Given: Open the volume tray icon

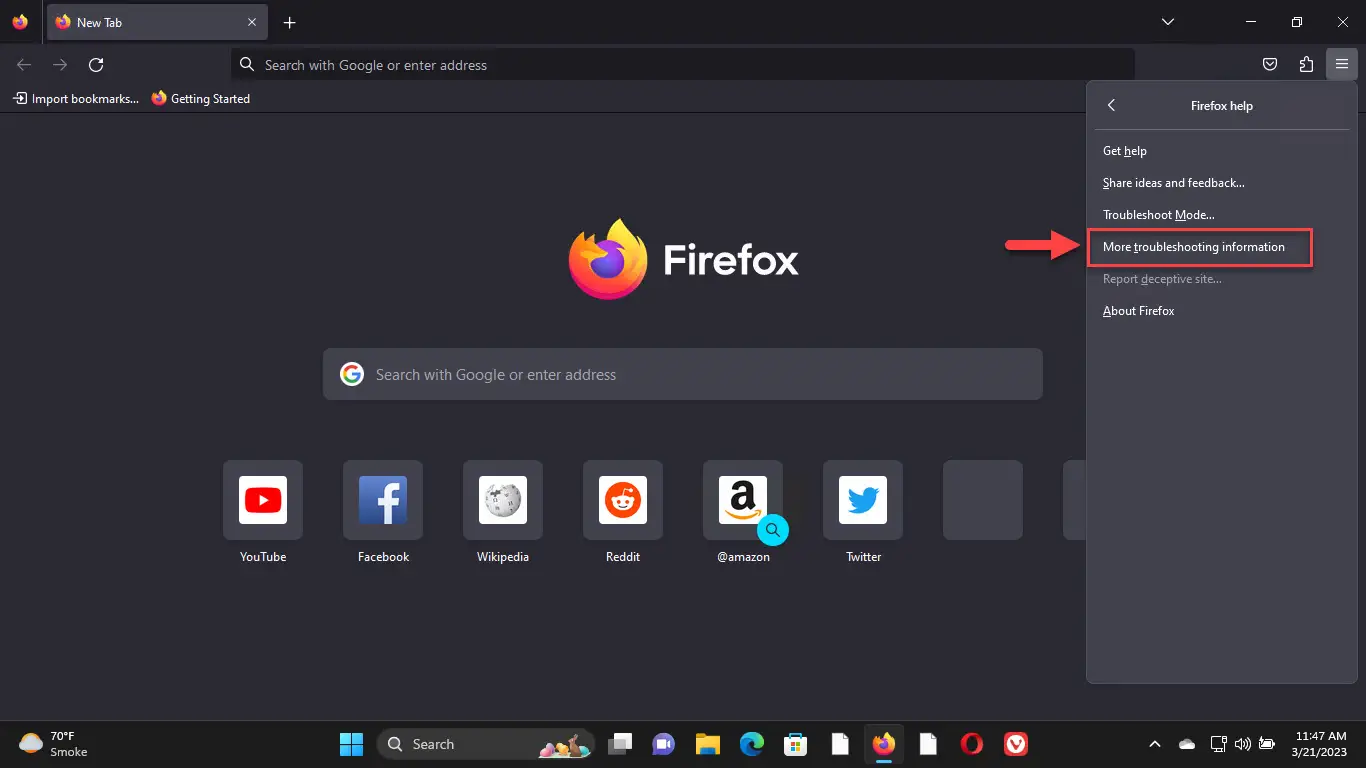Looking at the screenshot, I should 1243,744.
